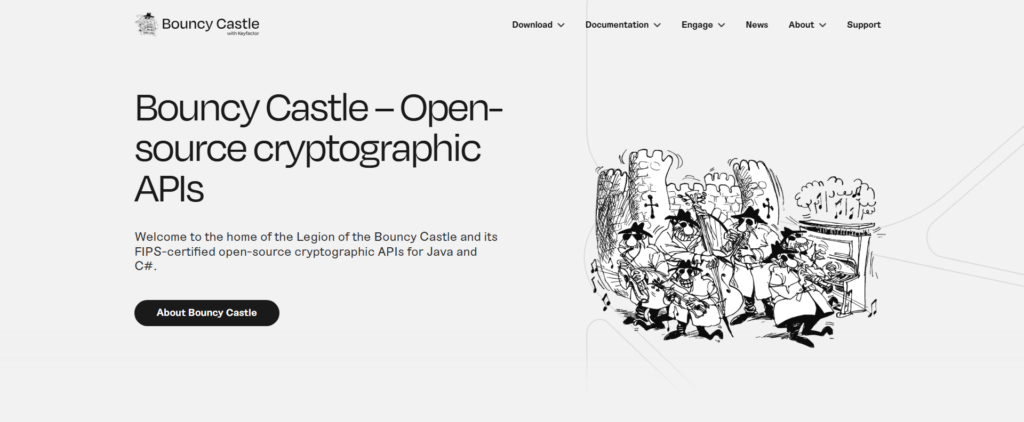Viewport: 1024px width, 422px height.
Task: Click the 'Welcome to the home of the Legion' paragraph
Action: 316,252
